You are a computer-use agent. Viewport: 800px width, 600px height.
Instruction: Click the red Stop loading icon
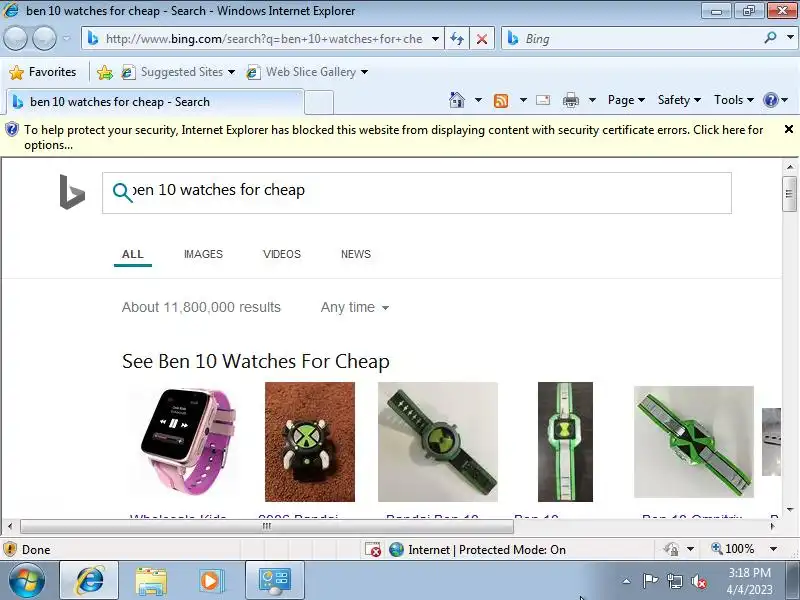pyautogui.click(x=481, y=39)
